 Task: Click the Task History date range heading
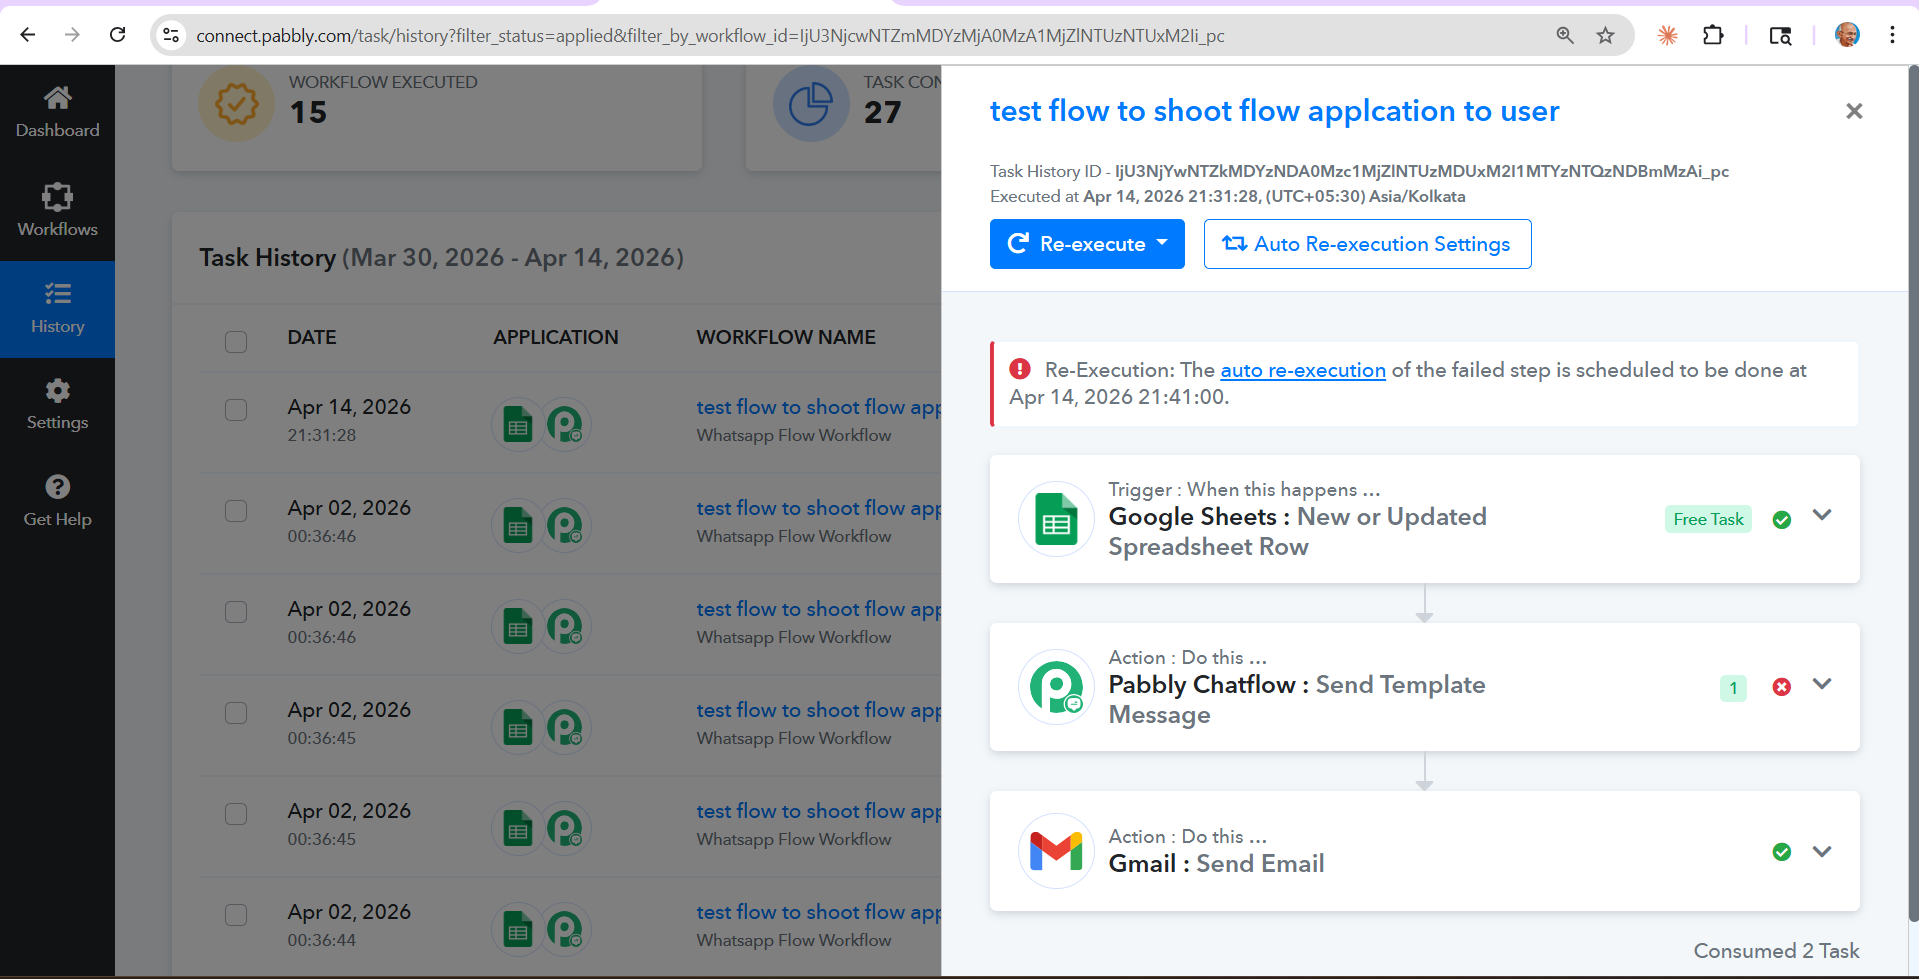click(x=441, y=258)
